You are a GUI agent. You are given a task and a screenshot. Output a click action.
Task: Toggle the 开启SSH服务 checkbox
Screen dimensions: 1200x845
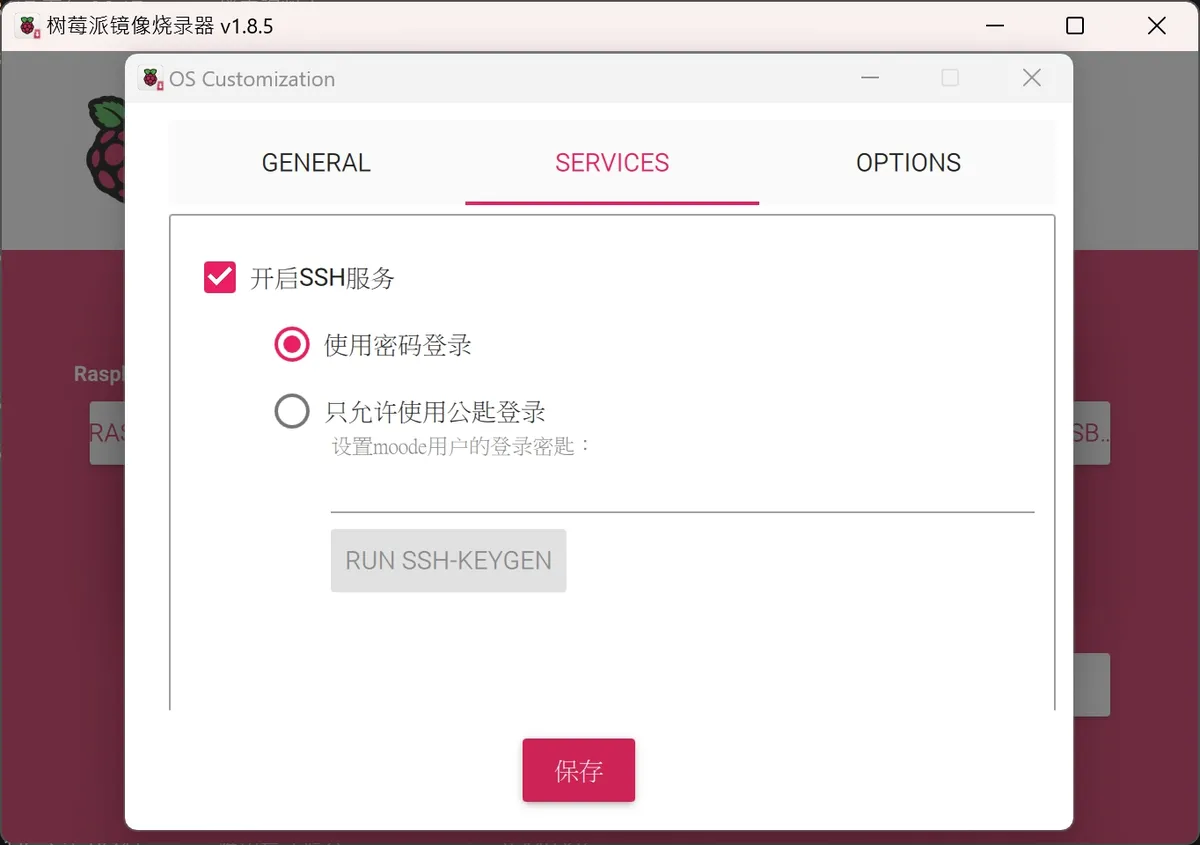point(220,277)
